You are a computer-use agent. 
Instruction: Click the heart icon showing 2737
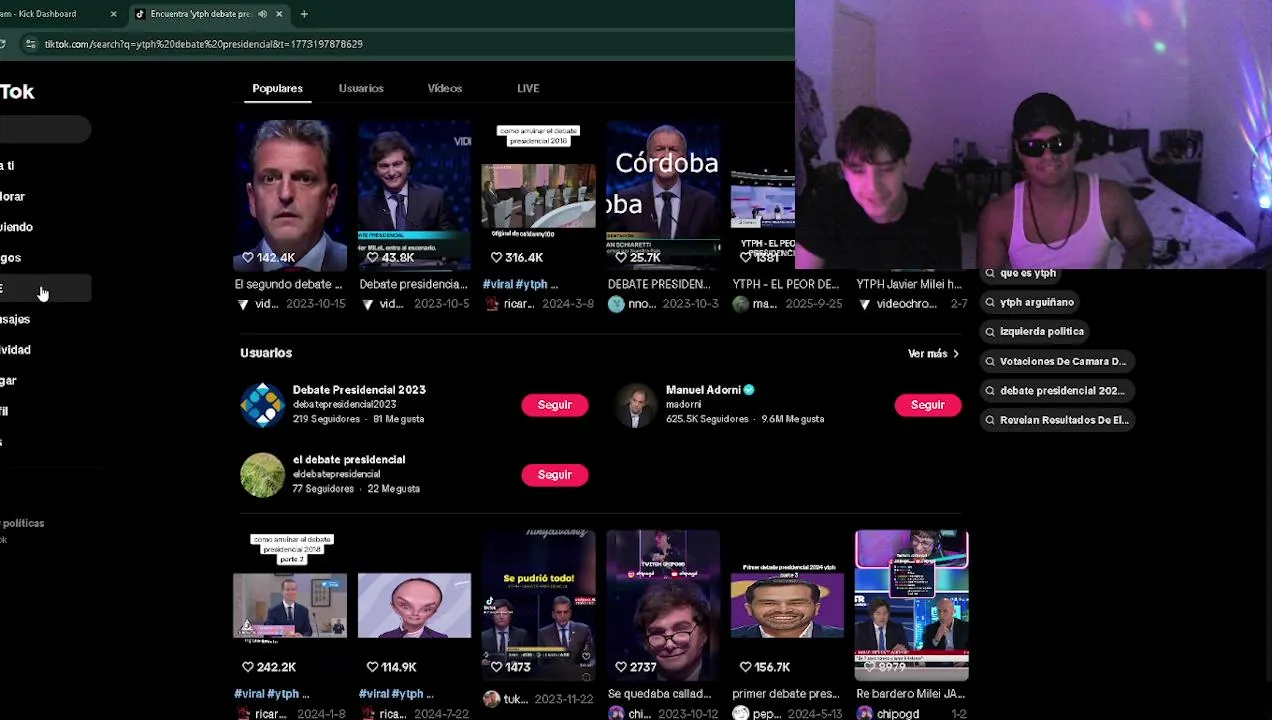[620, 667]
